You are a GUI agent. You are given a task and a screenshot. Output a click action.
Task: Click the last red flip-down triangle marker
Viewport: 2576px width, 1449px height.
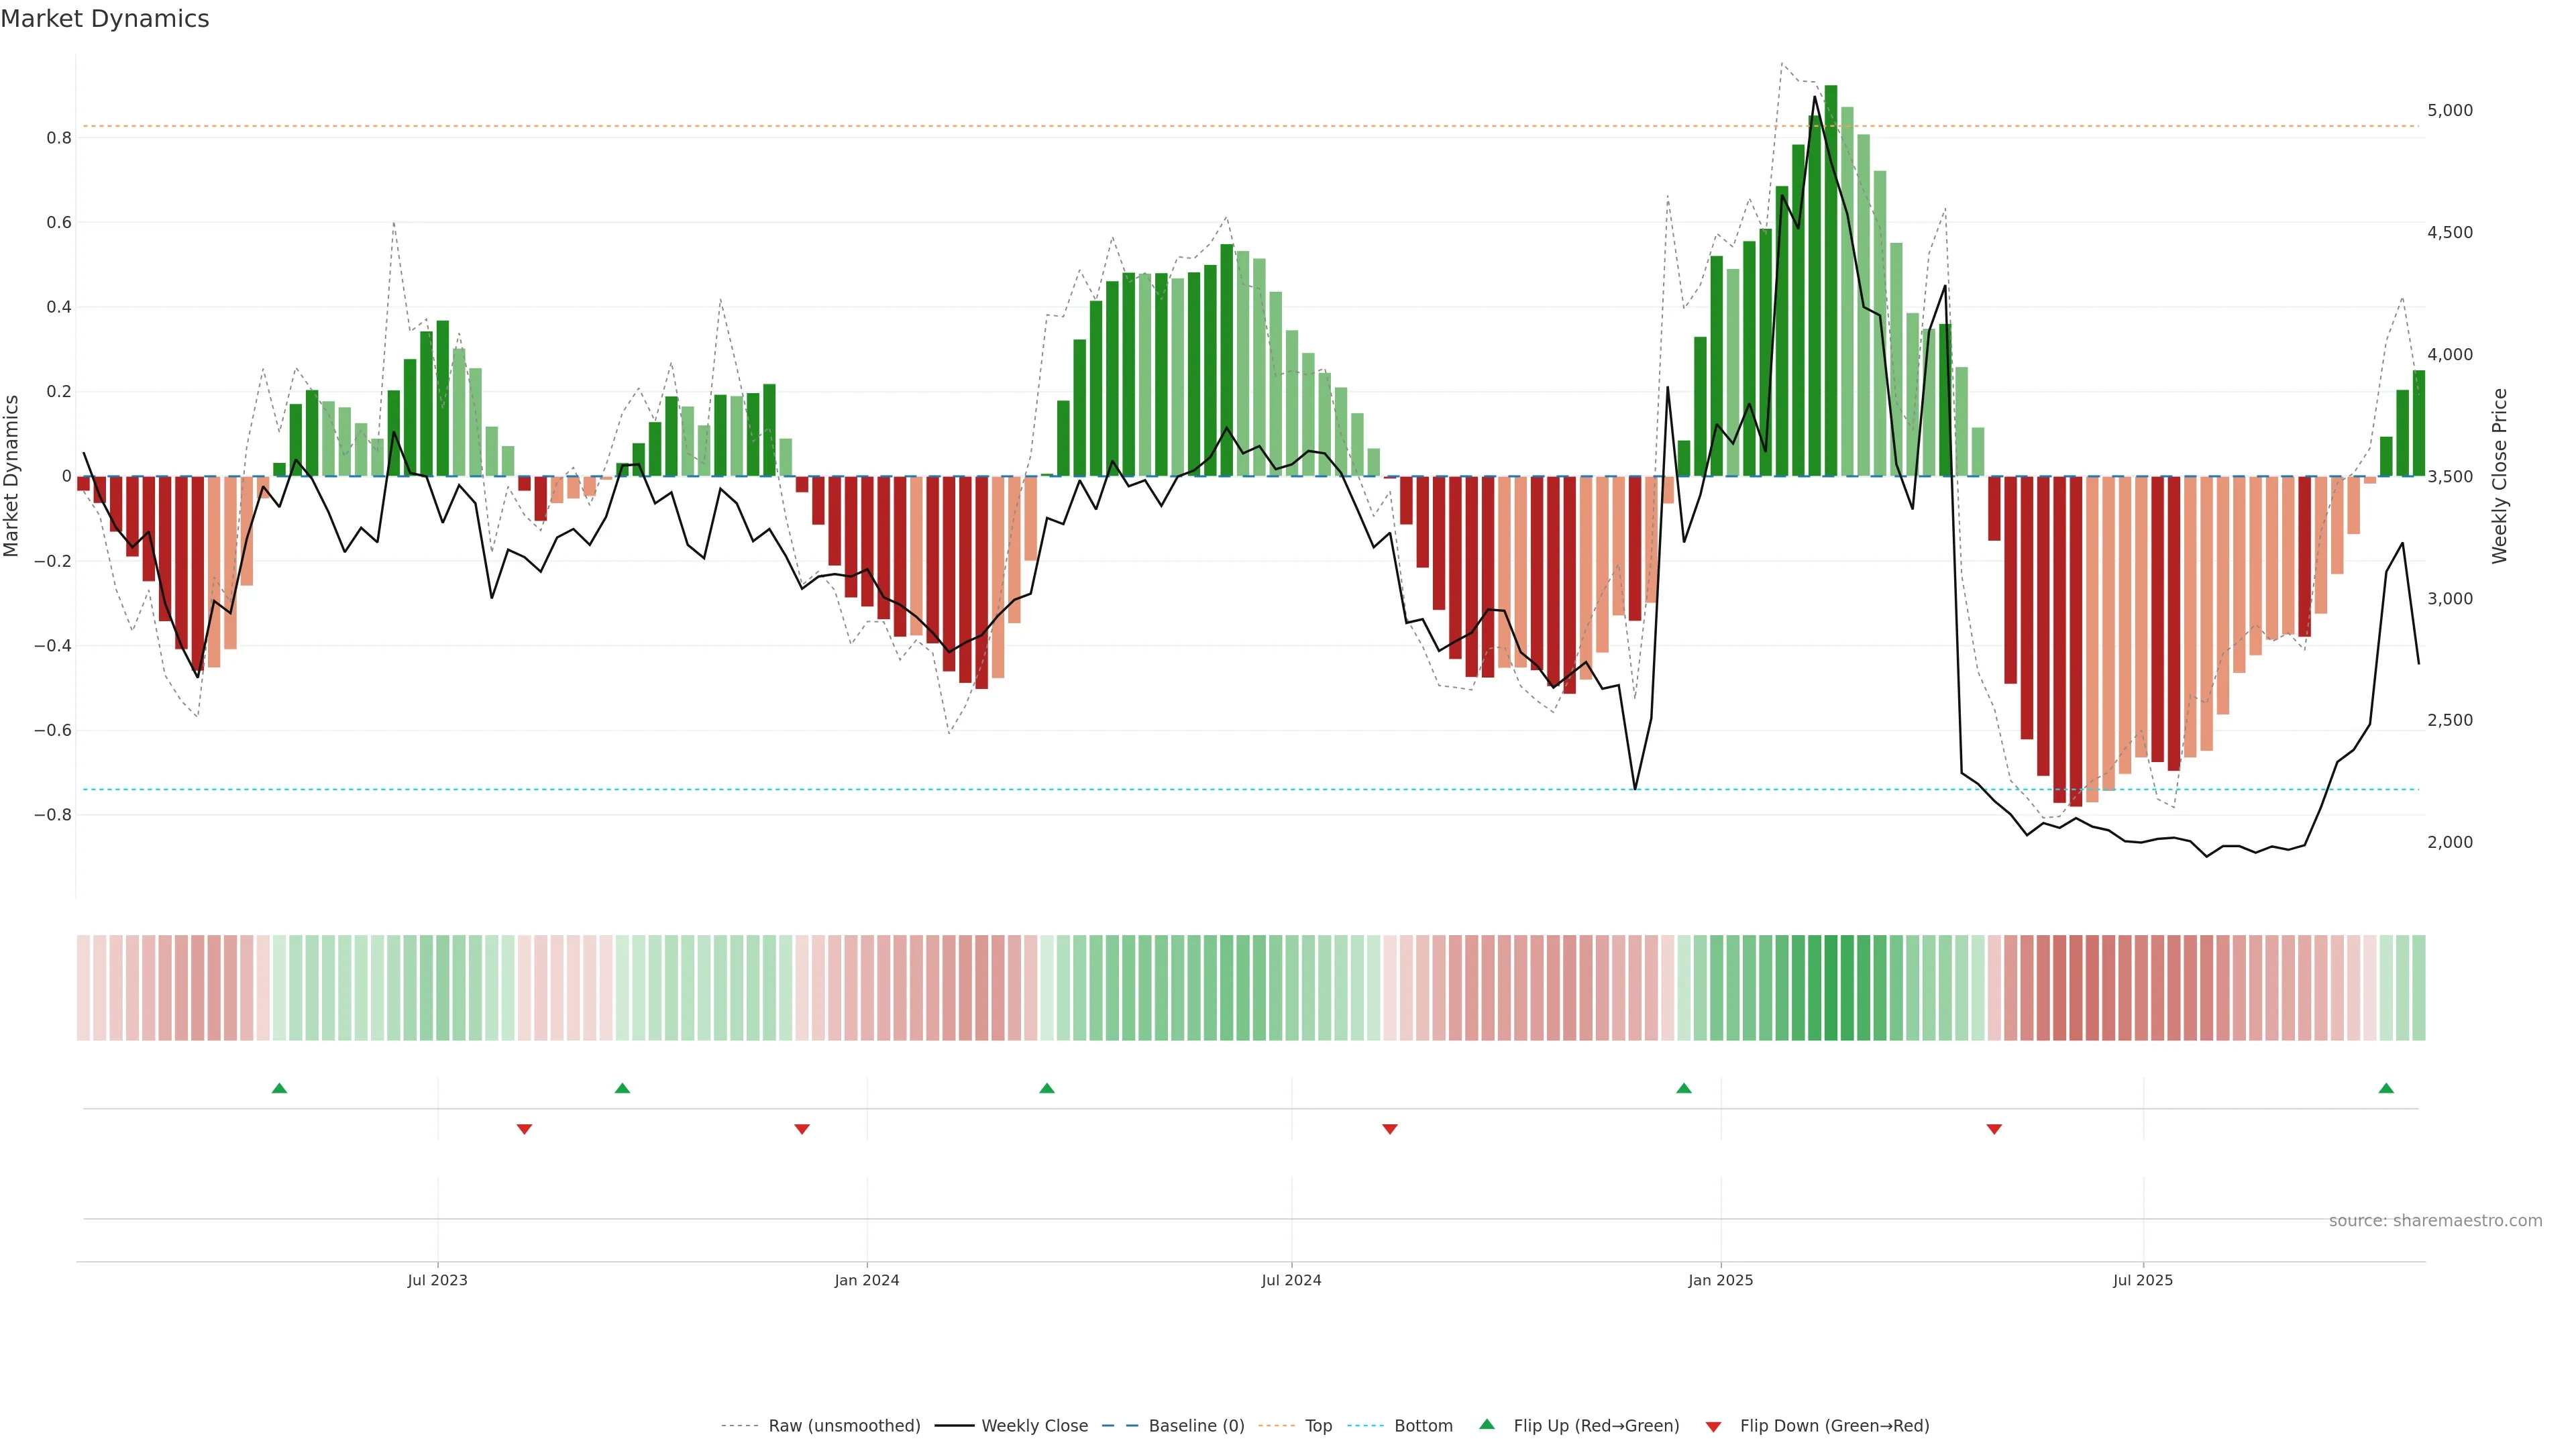(1994, 1129)
